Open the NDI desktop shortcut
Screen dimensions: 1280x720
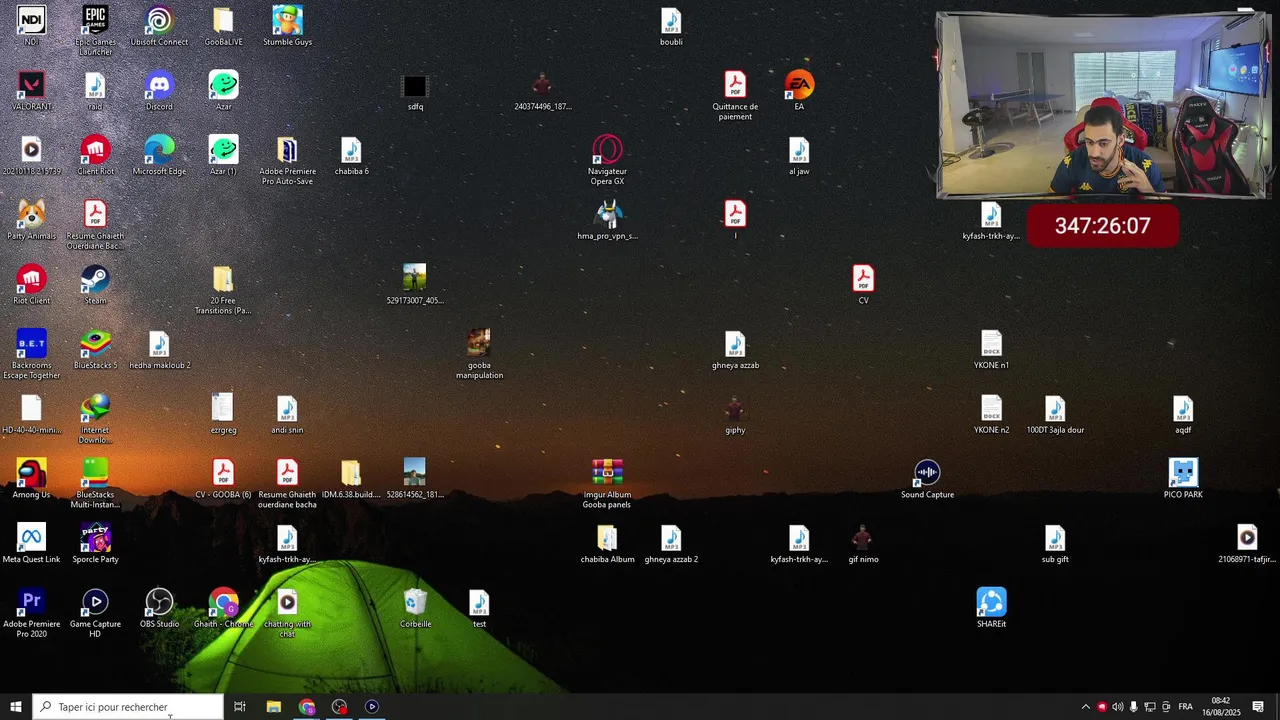[31, 20]
